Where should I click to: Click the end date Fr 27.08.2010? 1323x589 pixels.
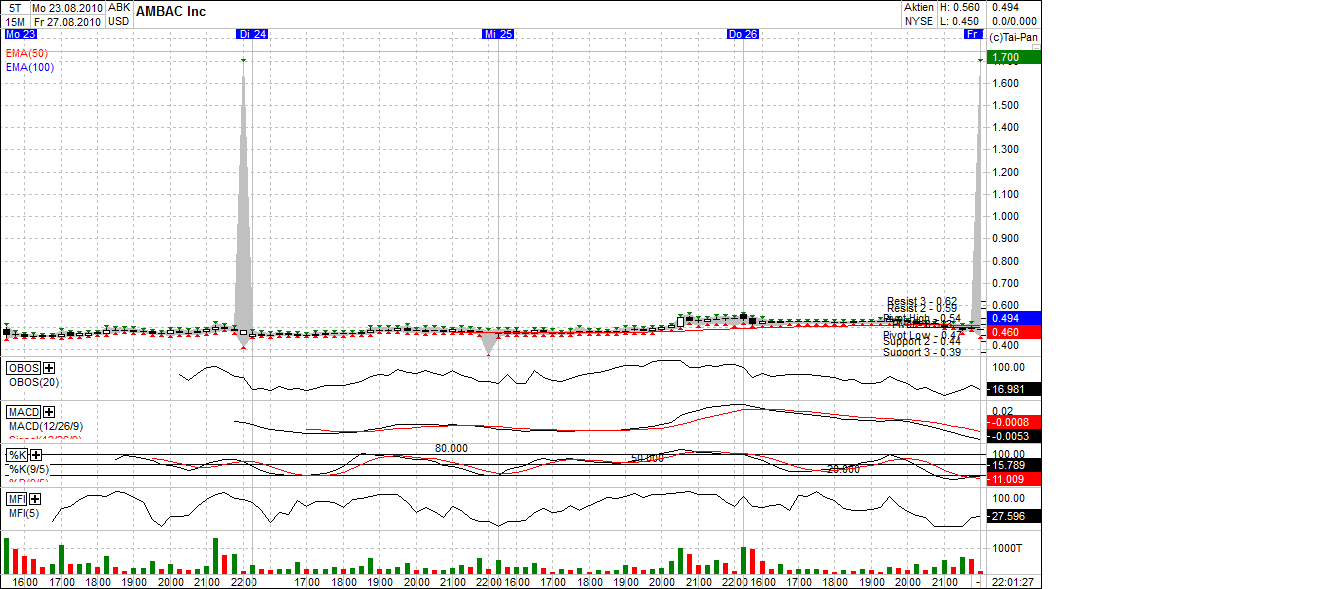pos(67,20)
